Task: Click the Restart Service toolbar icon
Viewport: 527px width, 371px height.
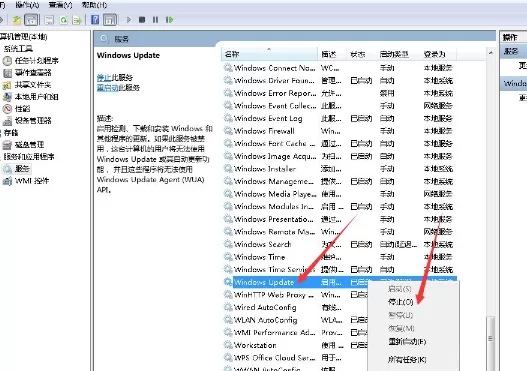Action: (x=169, y=20)
